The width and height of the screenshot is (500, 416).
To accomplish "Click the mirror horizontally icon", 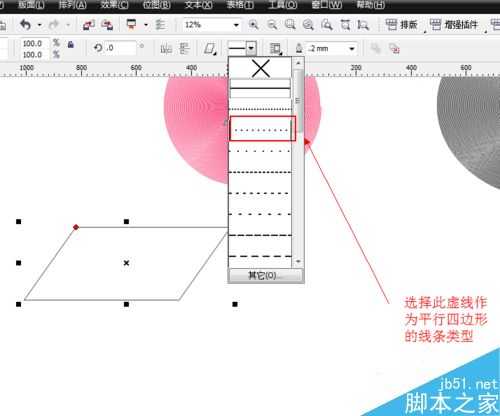I will pos(166,49).
